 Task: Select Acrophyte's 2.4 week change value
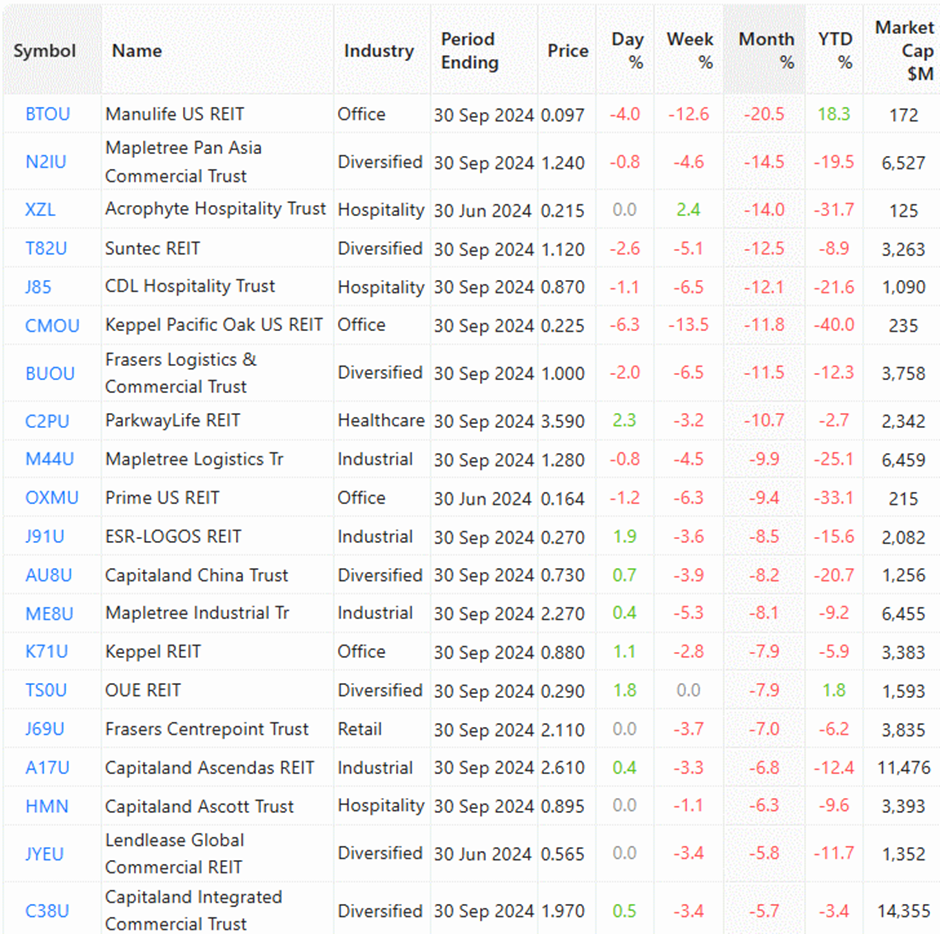pos(688,209)
